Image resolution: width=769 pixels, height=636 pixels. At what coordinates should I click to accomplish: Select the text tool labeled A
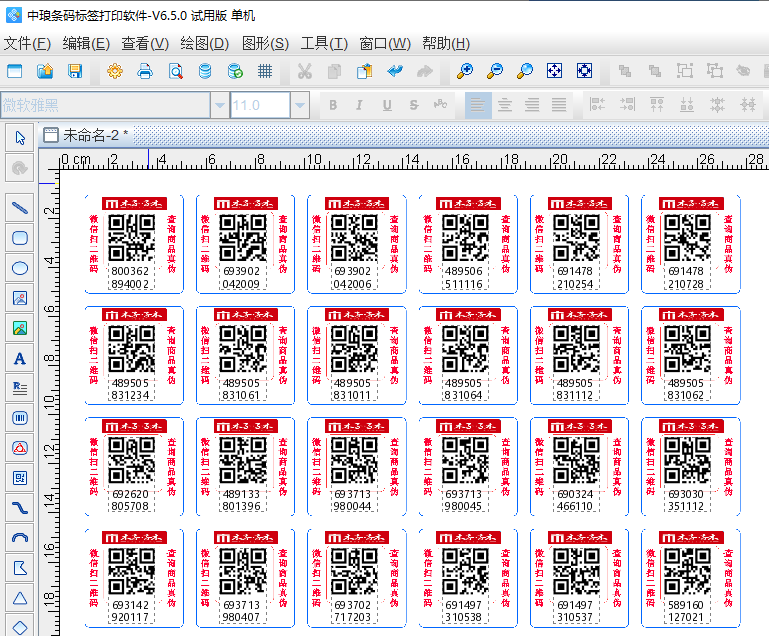(x=19, y=358)
